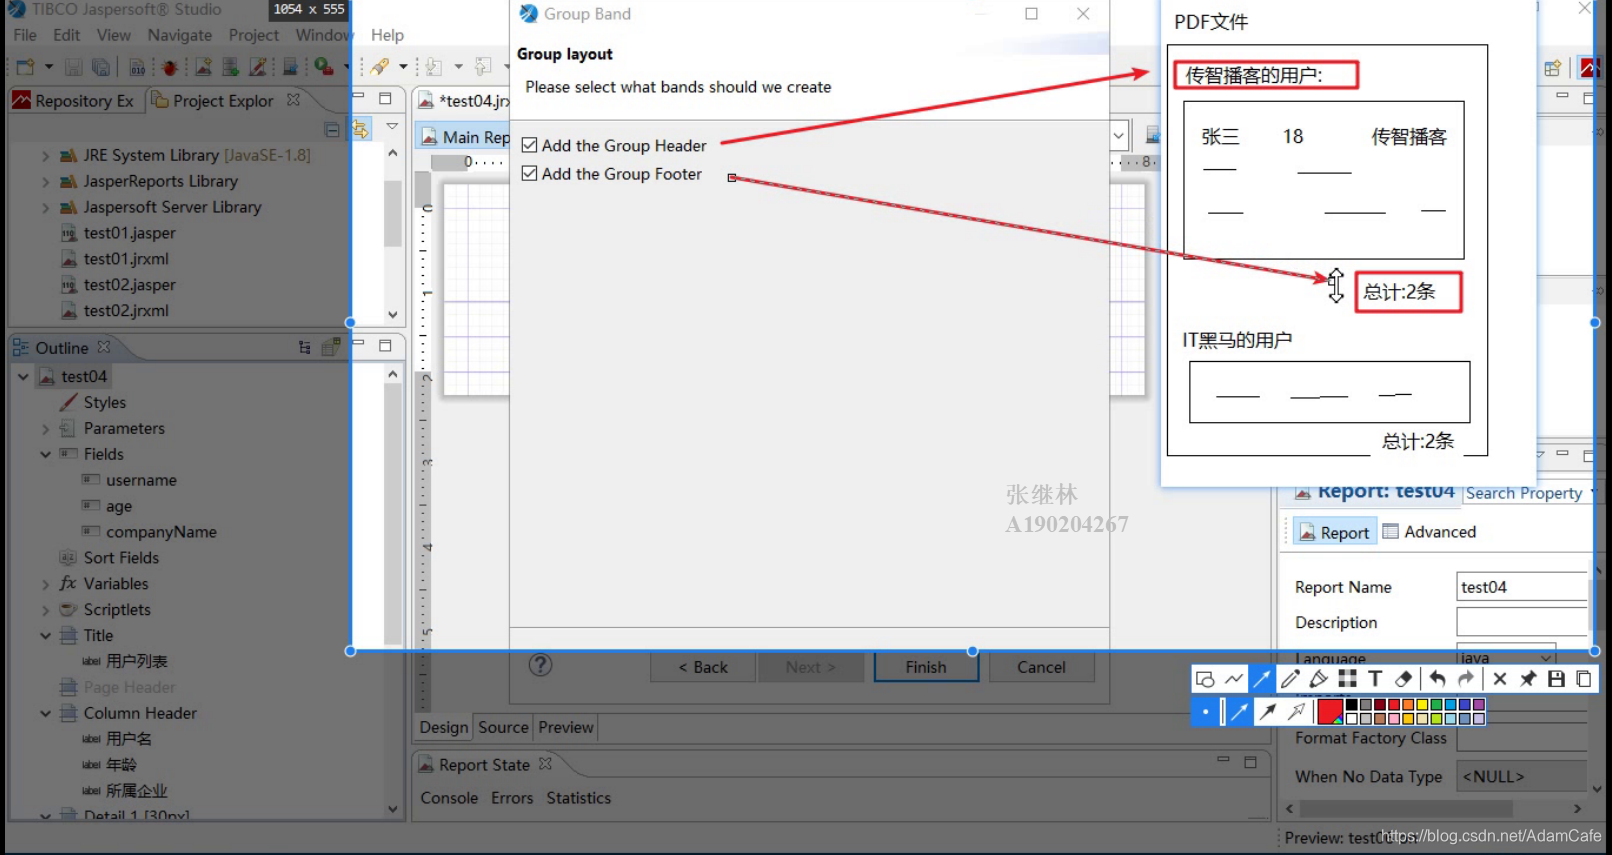
Task: Pick the yellow color swatch
Action: coord(1423,705)
